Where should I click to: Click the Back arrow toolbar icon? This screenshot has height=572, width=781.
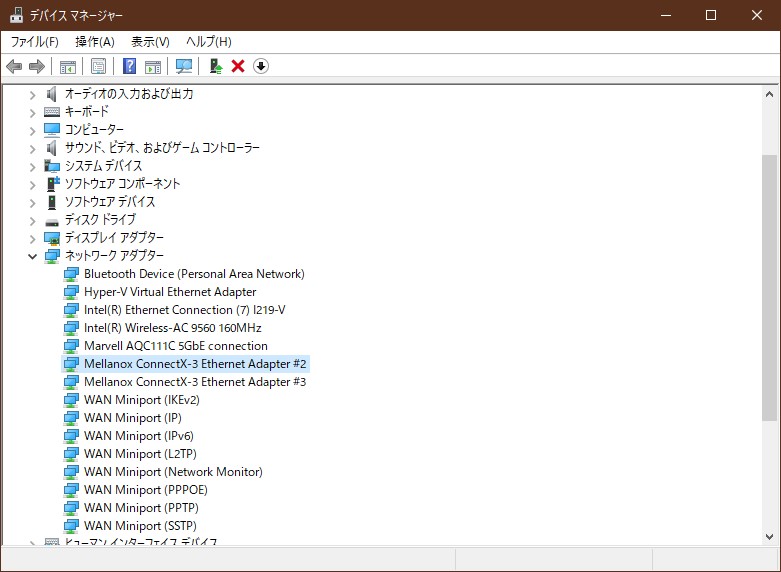click(14, 66)
